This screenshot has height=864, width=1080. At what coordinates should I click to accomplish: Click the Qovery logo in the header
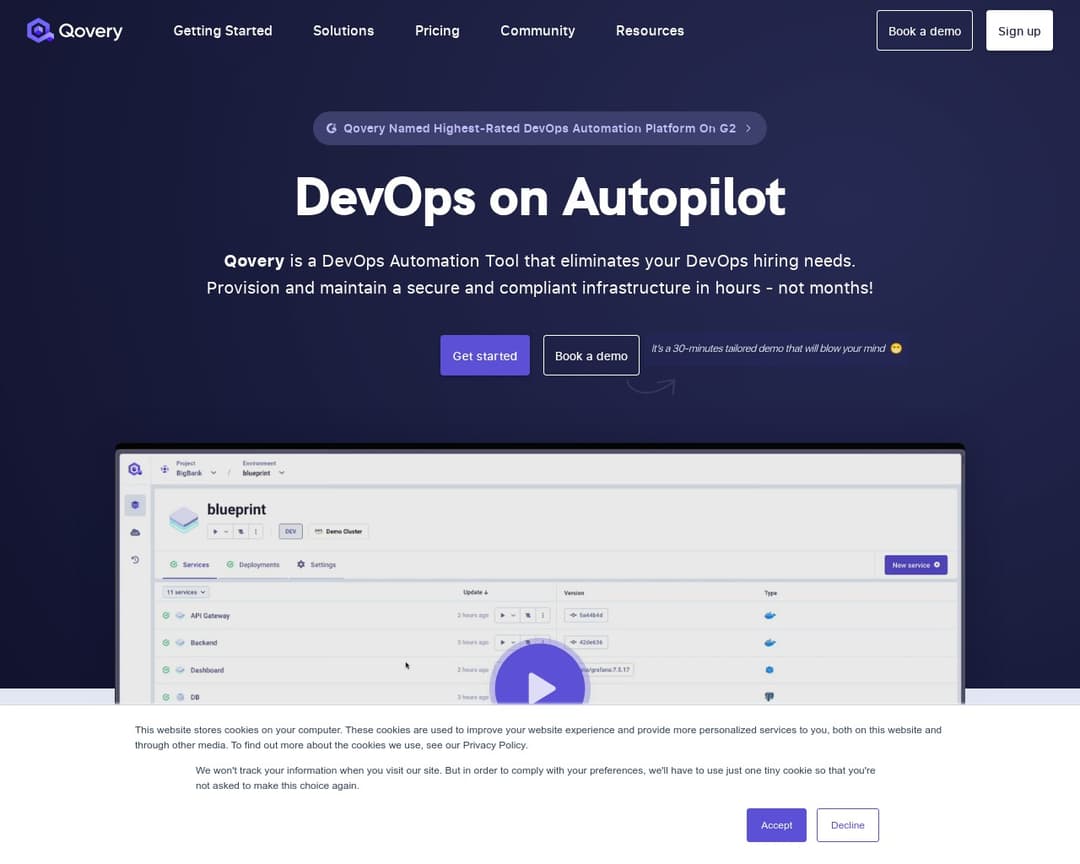click(75, 31)
